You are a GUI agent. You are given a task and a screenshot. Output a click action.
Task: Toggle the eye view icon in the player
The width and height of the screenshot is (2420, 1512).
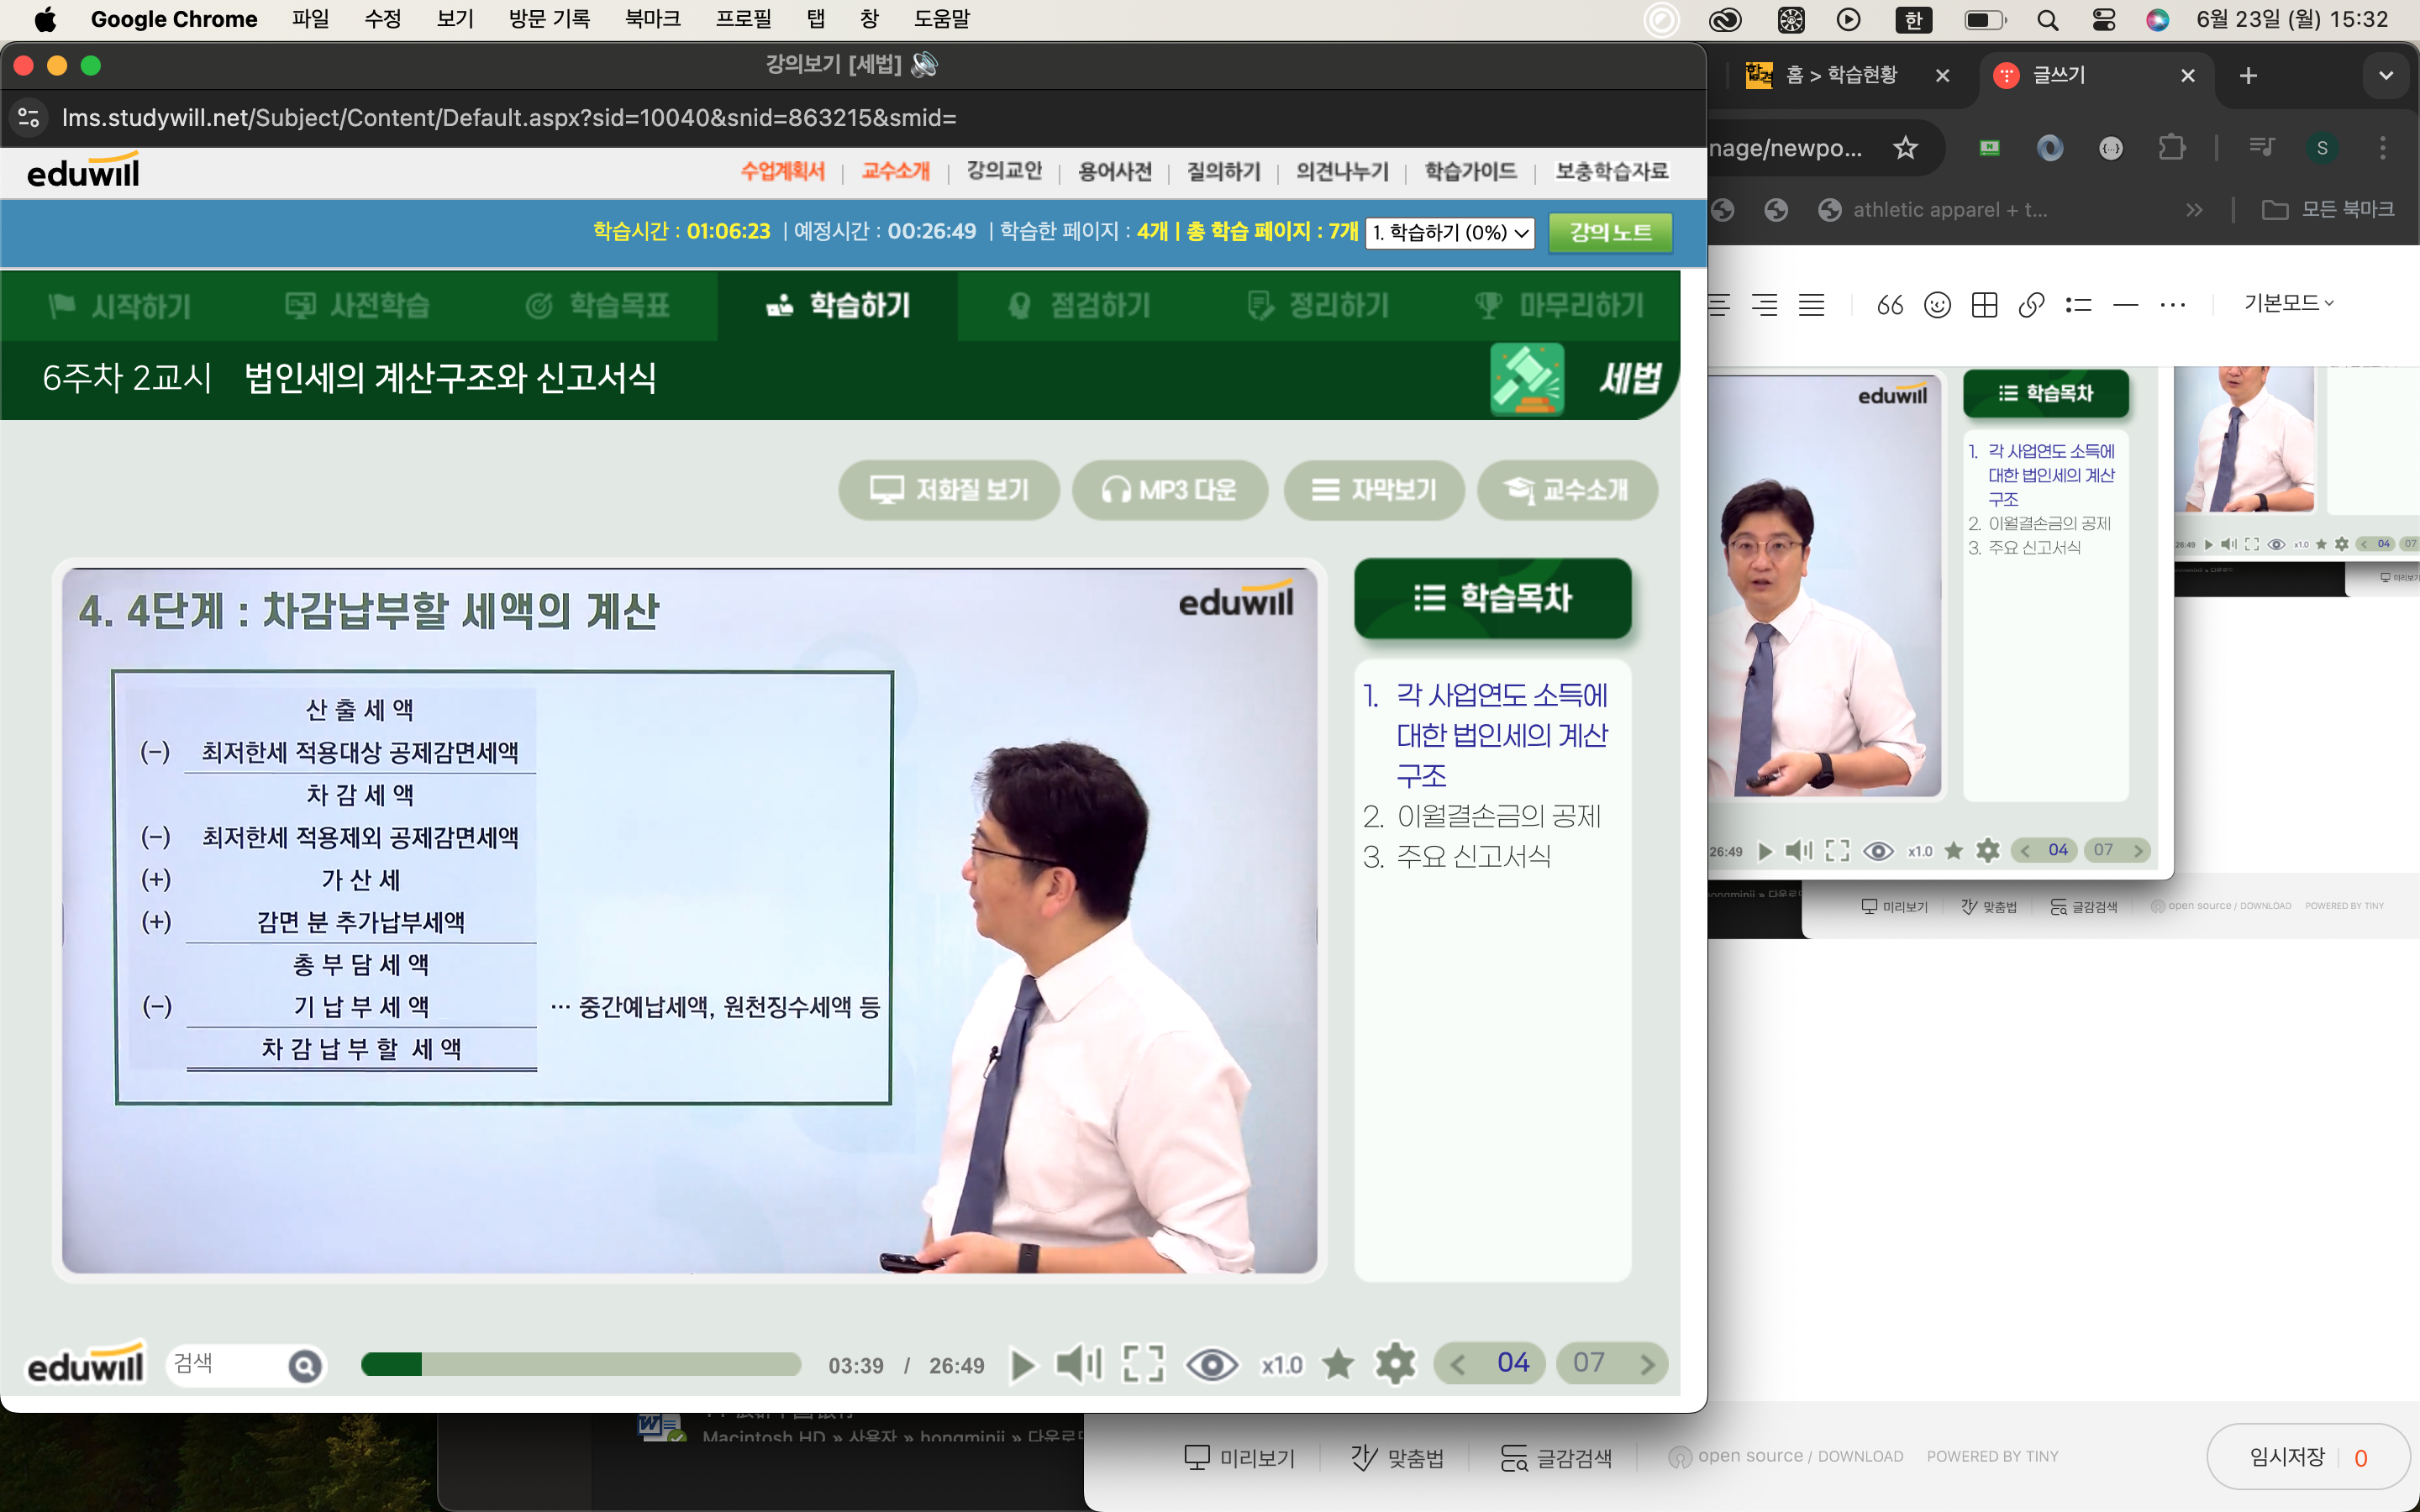click(1211, 1365)
